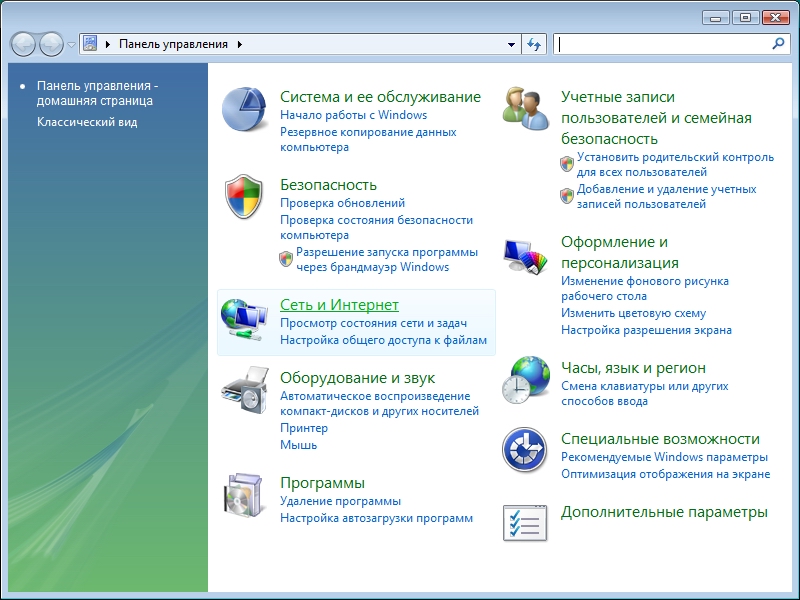Open 'Учетные записи пользователей и семейная безопасность'
The height and width of the screenshot is (600, 800).
pyautogui.click(x=657, y=118)
